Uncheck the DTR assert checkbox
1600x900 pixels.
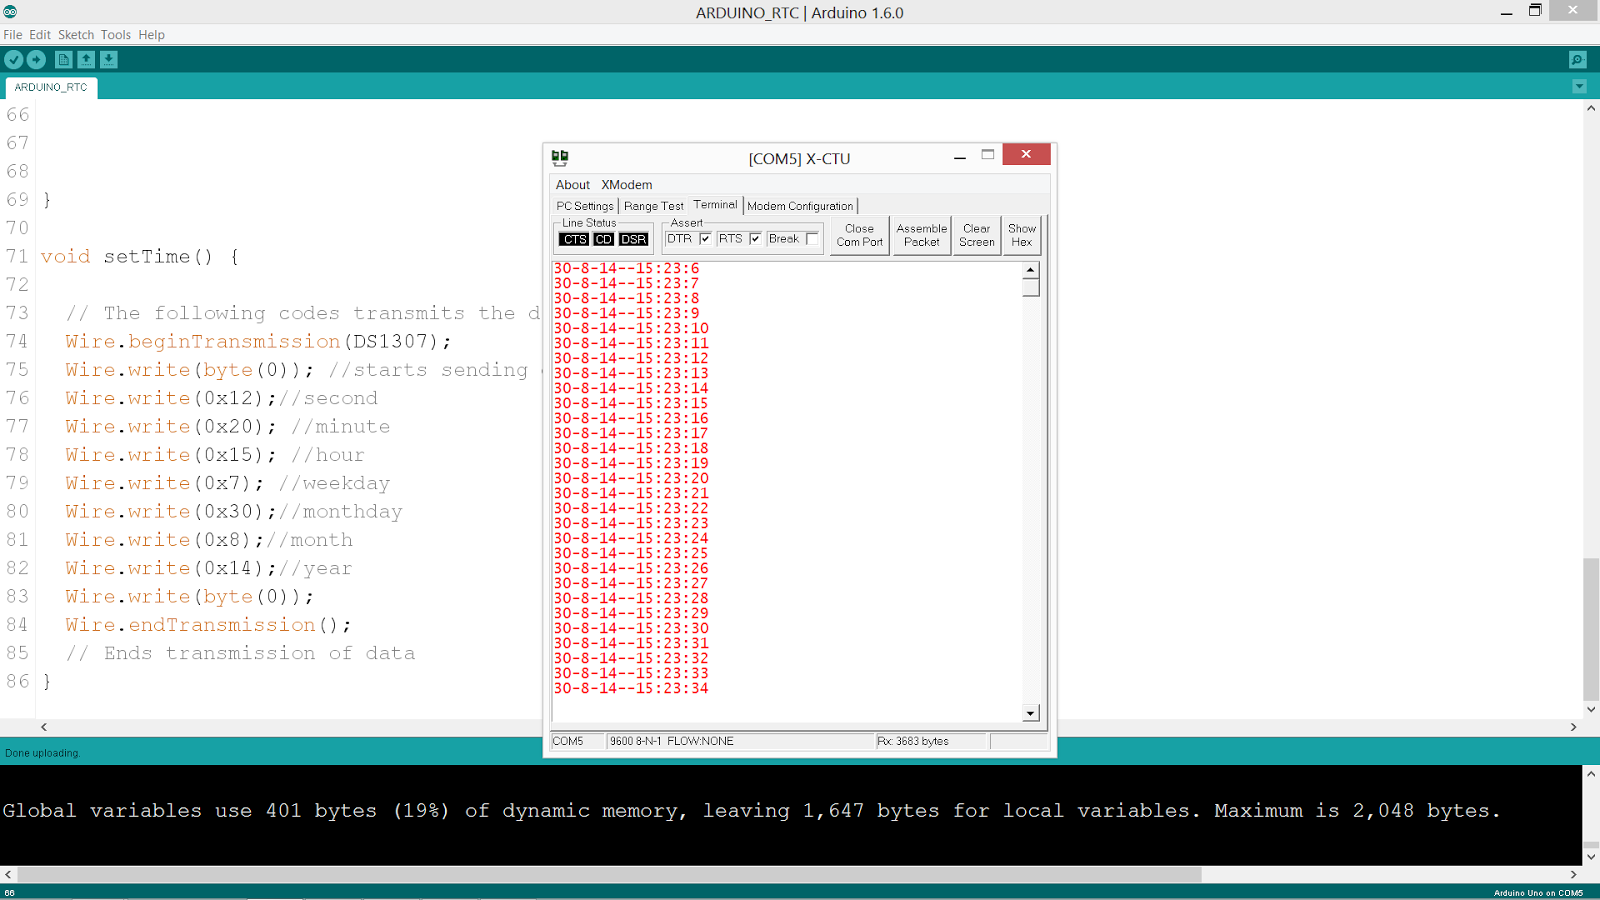click(705, 239)
